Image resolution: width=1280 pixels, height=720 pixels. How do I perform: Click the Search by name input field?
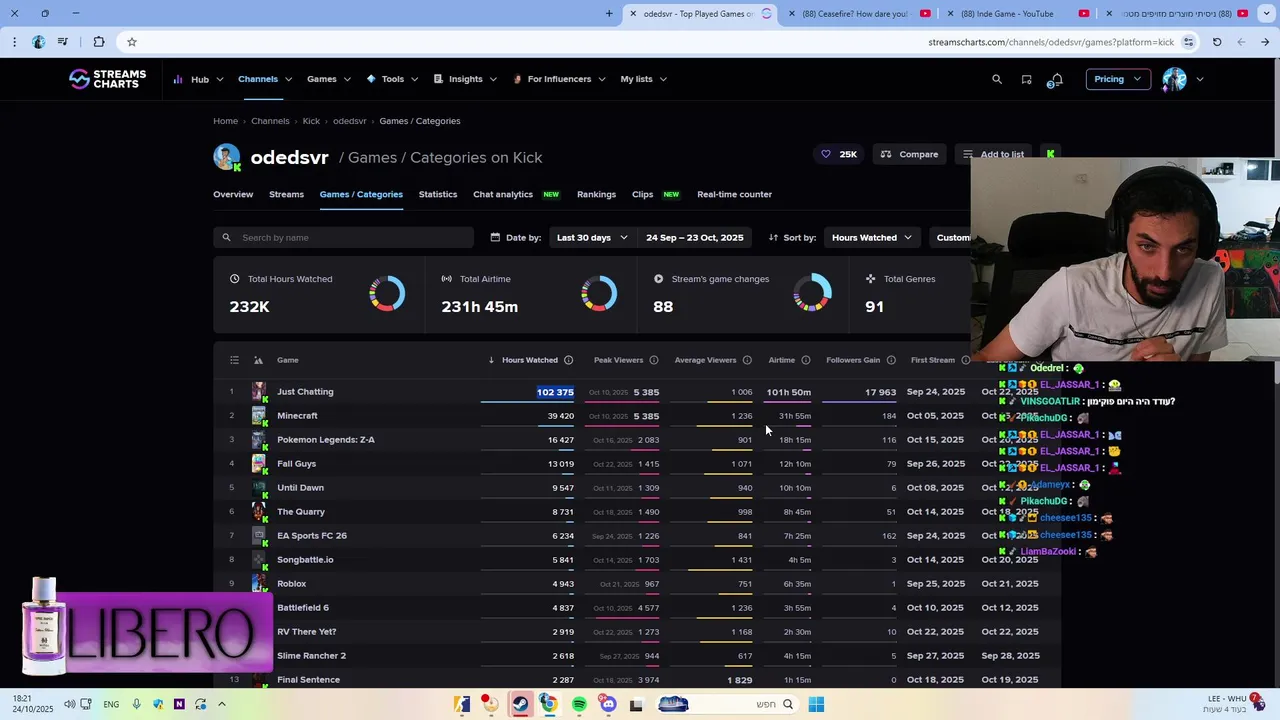pyautogui.click(x=343, y=237)
